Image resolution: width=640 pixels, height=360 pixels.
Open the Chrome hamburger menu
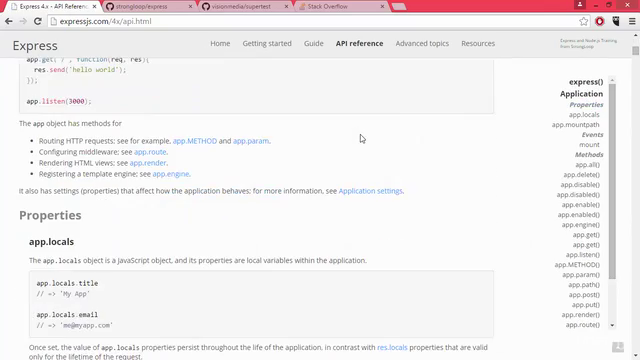pyautogui.click(x=632, y=22)
